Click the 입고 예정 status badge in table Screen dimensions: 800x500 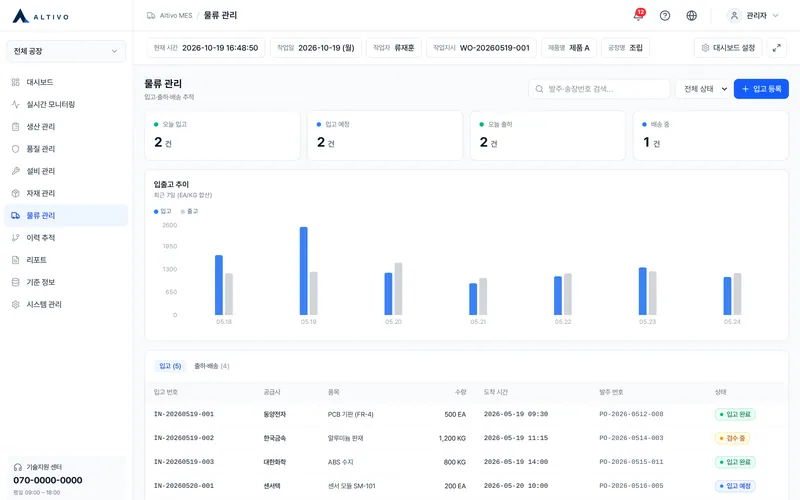[735, 486]
